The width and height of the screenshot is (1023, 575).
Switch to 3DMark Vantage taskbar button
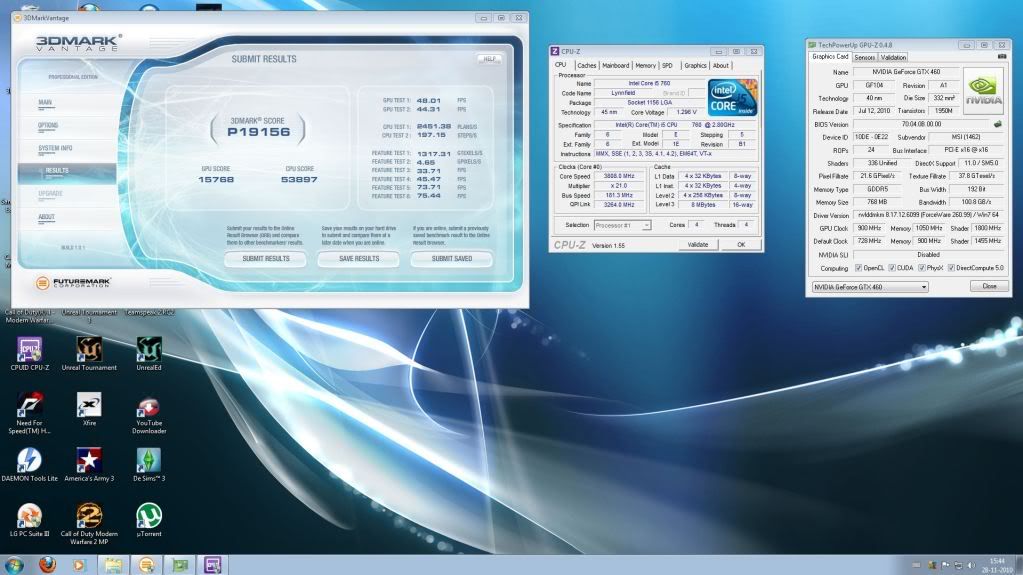[147, 565]
